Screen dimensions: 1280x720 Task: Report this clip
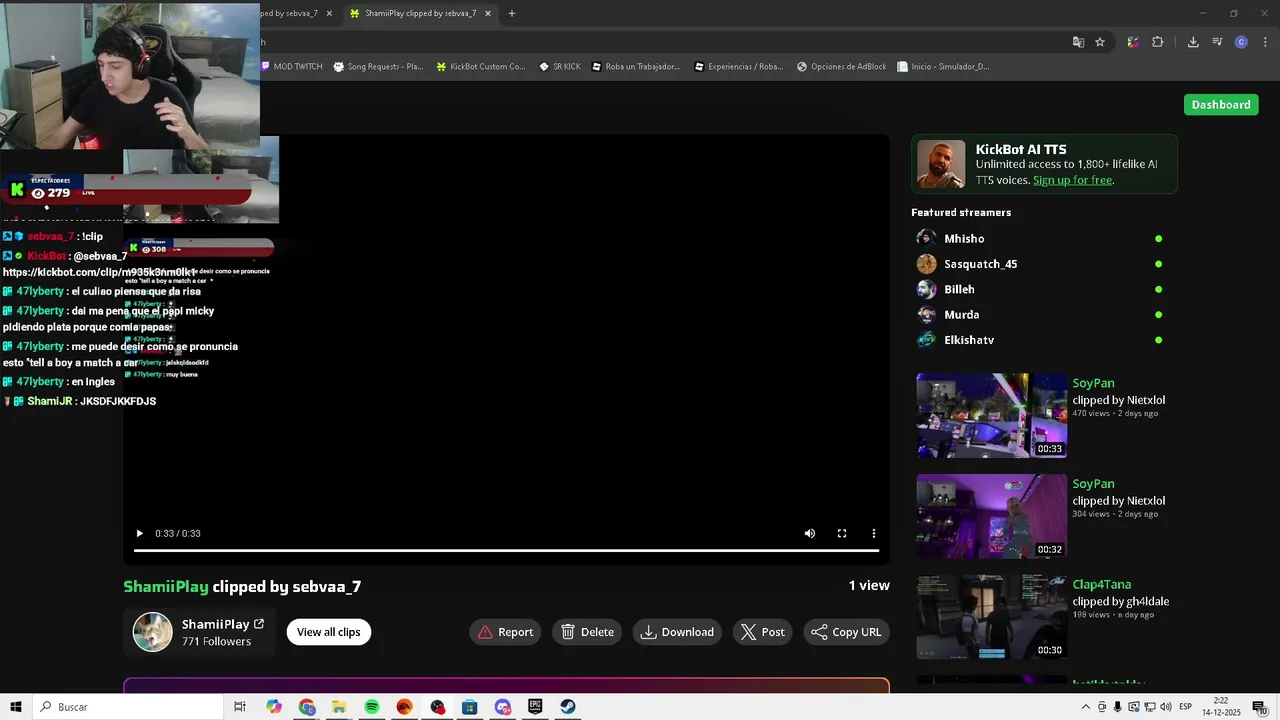pyautogui.click(x=505, y=632)
